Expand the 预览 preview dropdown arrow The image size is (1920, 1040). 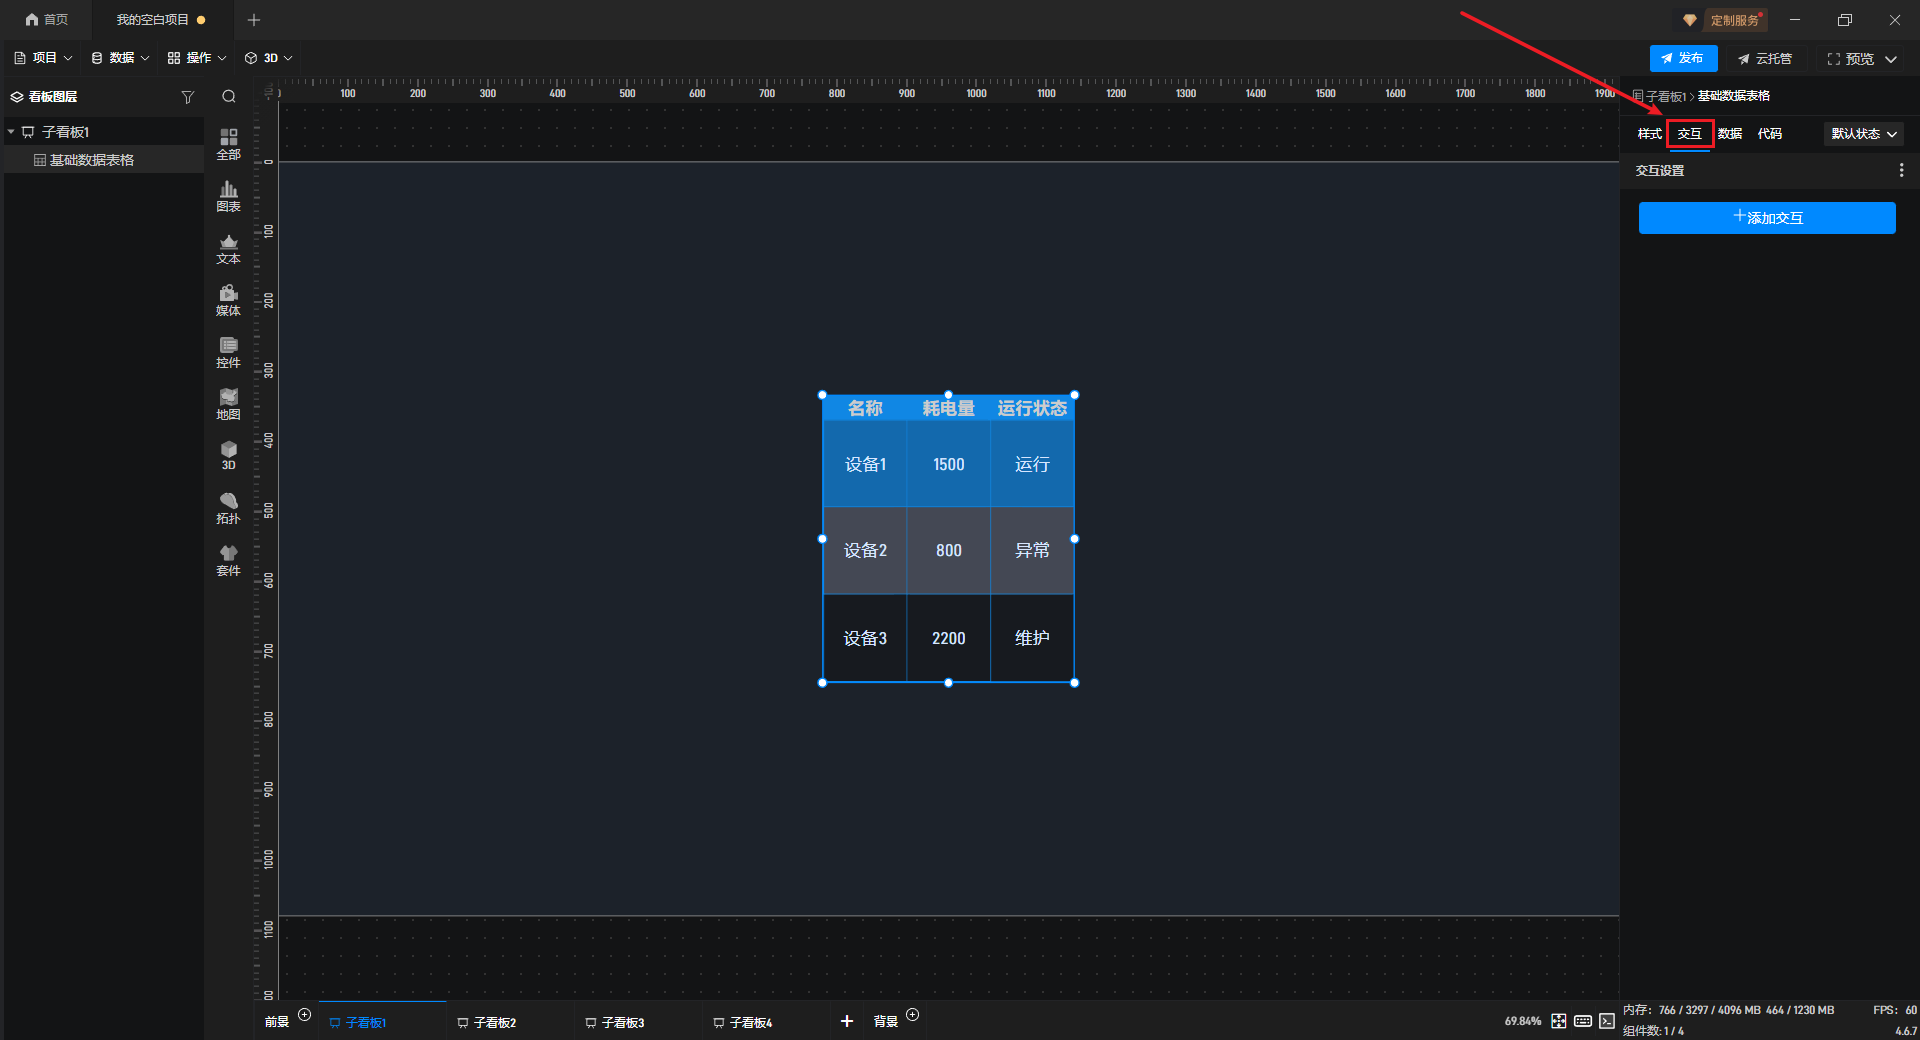point(1891,59)
